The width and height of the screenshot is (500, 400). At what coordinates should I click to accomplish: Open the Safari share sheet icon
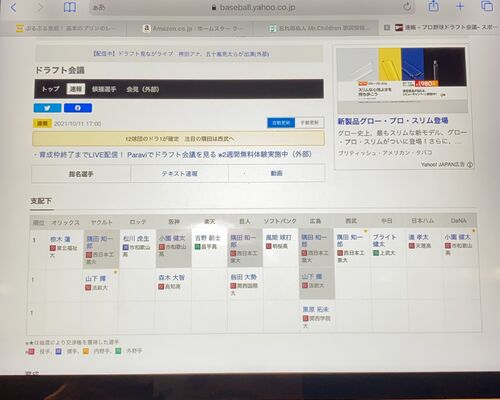tap(433, 6)
